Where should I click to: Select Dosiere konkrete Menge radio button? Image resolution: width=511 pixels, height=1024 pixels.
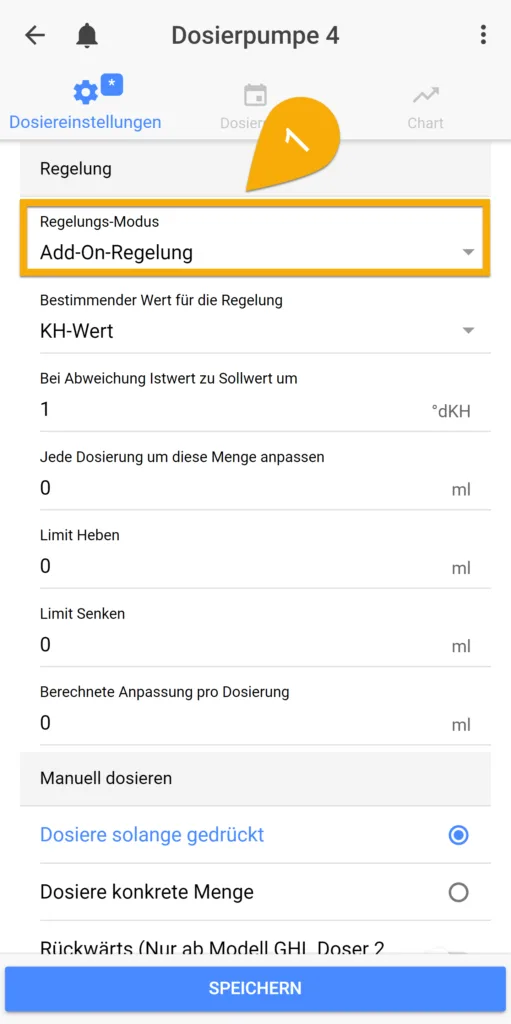[458, 892]
